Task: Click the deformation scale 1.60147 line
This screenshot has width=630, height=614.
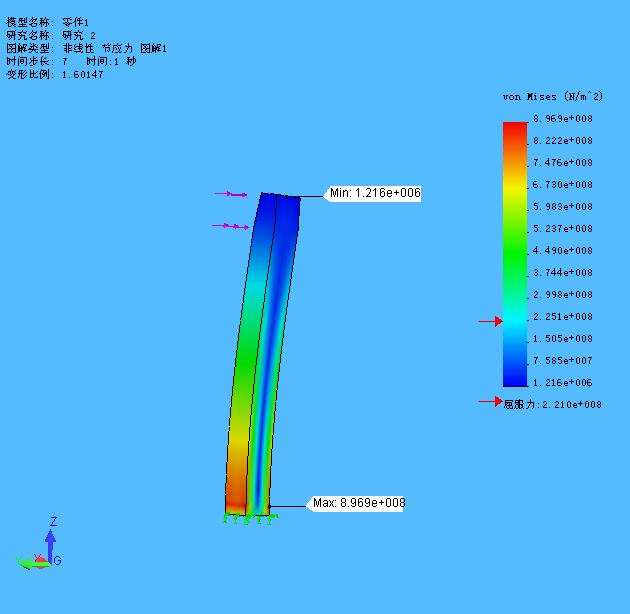Action: [x=55, y=74]
